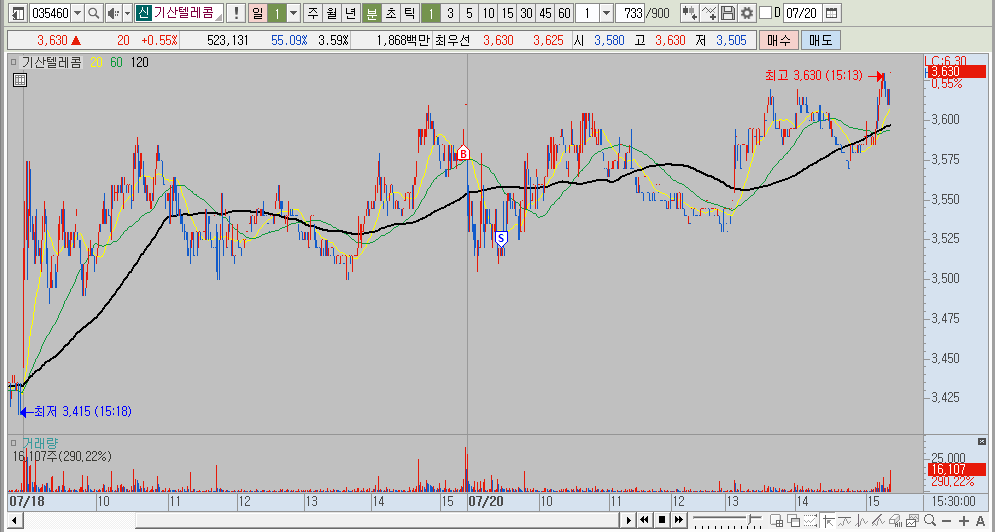Open the calendar date picker icon

(831, 13)
